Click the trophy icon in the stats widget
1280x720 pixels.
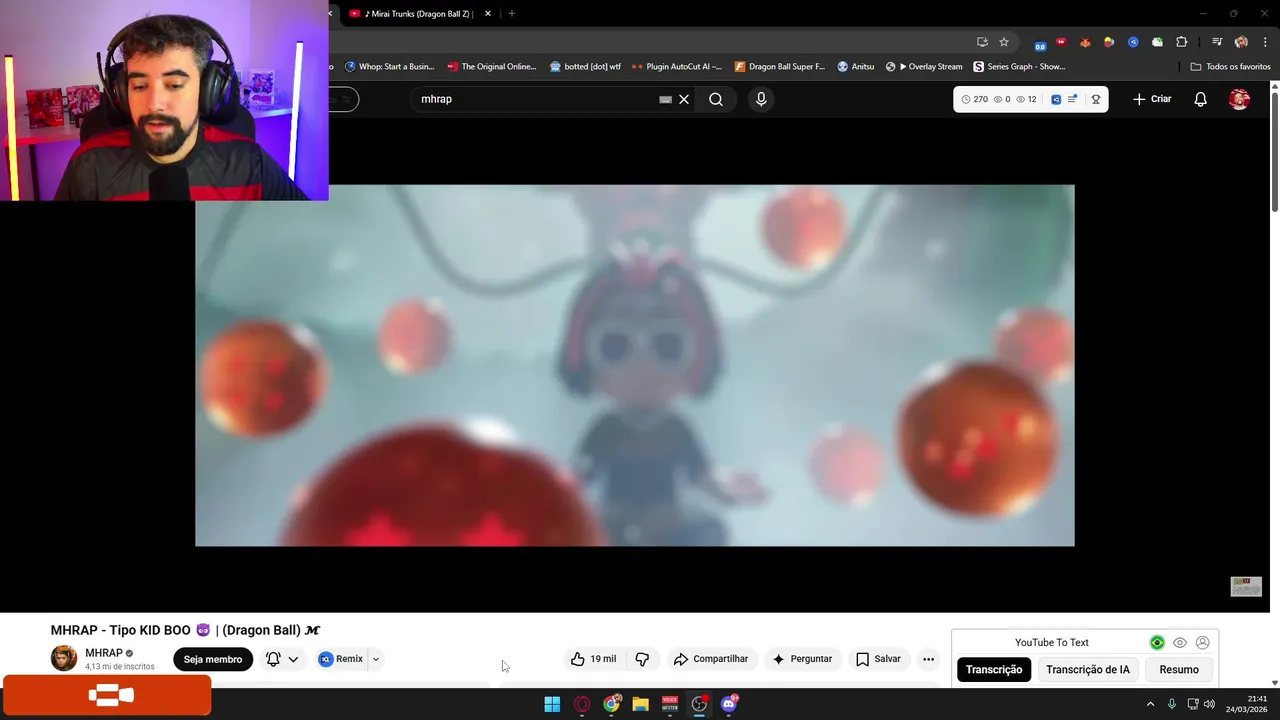click(x=1096, y=99)
